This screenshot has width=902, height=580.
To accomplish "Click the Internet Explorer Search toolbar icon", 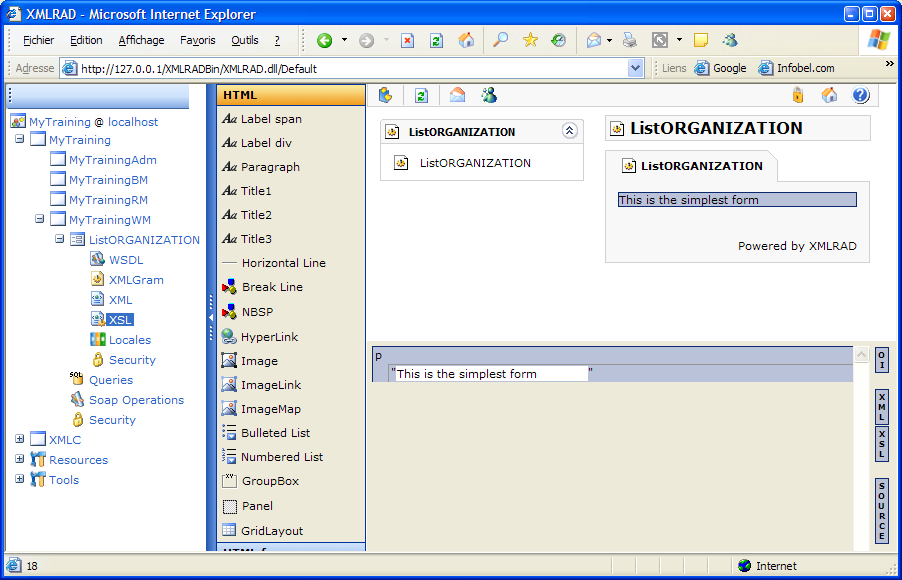I will point(500,40).
